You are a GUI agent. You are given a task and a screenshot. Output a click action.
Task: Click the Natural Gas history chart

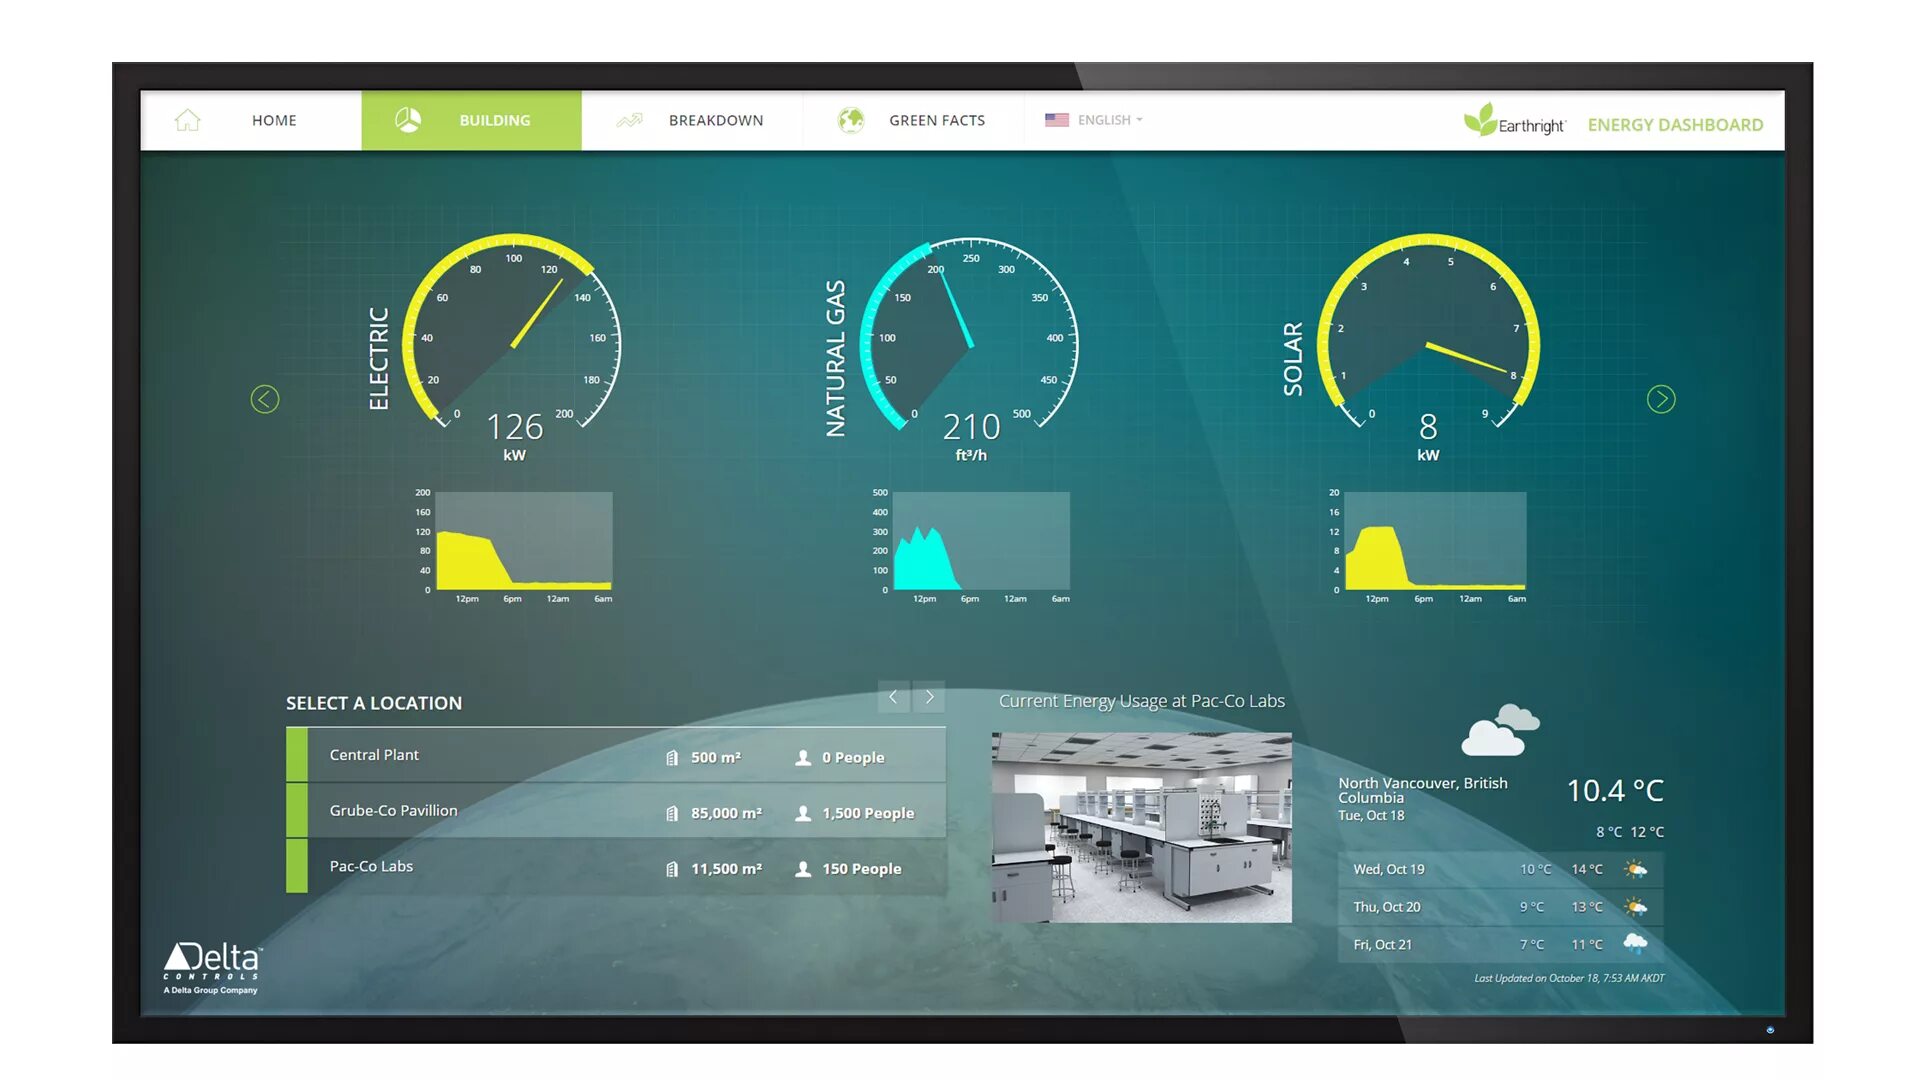[980, 541]
